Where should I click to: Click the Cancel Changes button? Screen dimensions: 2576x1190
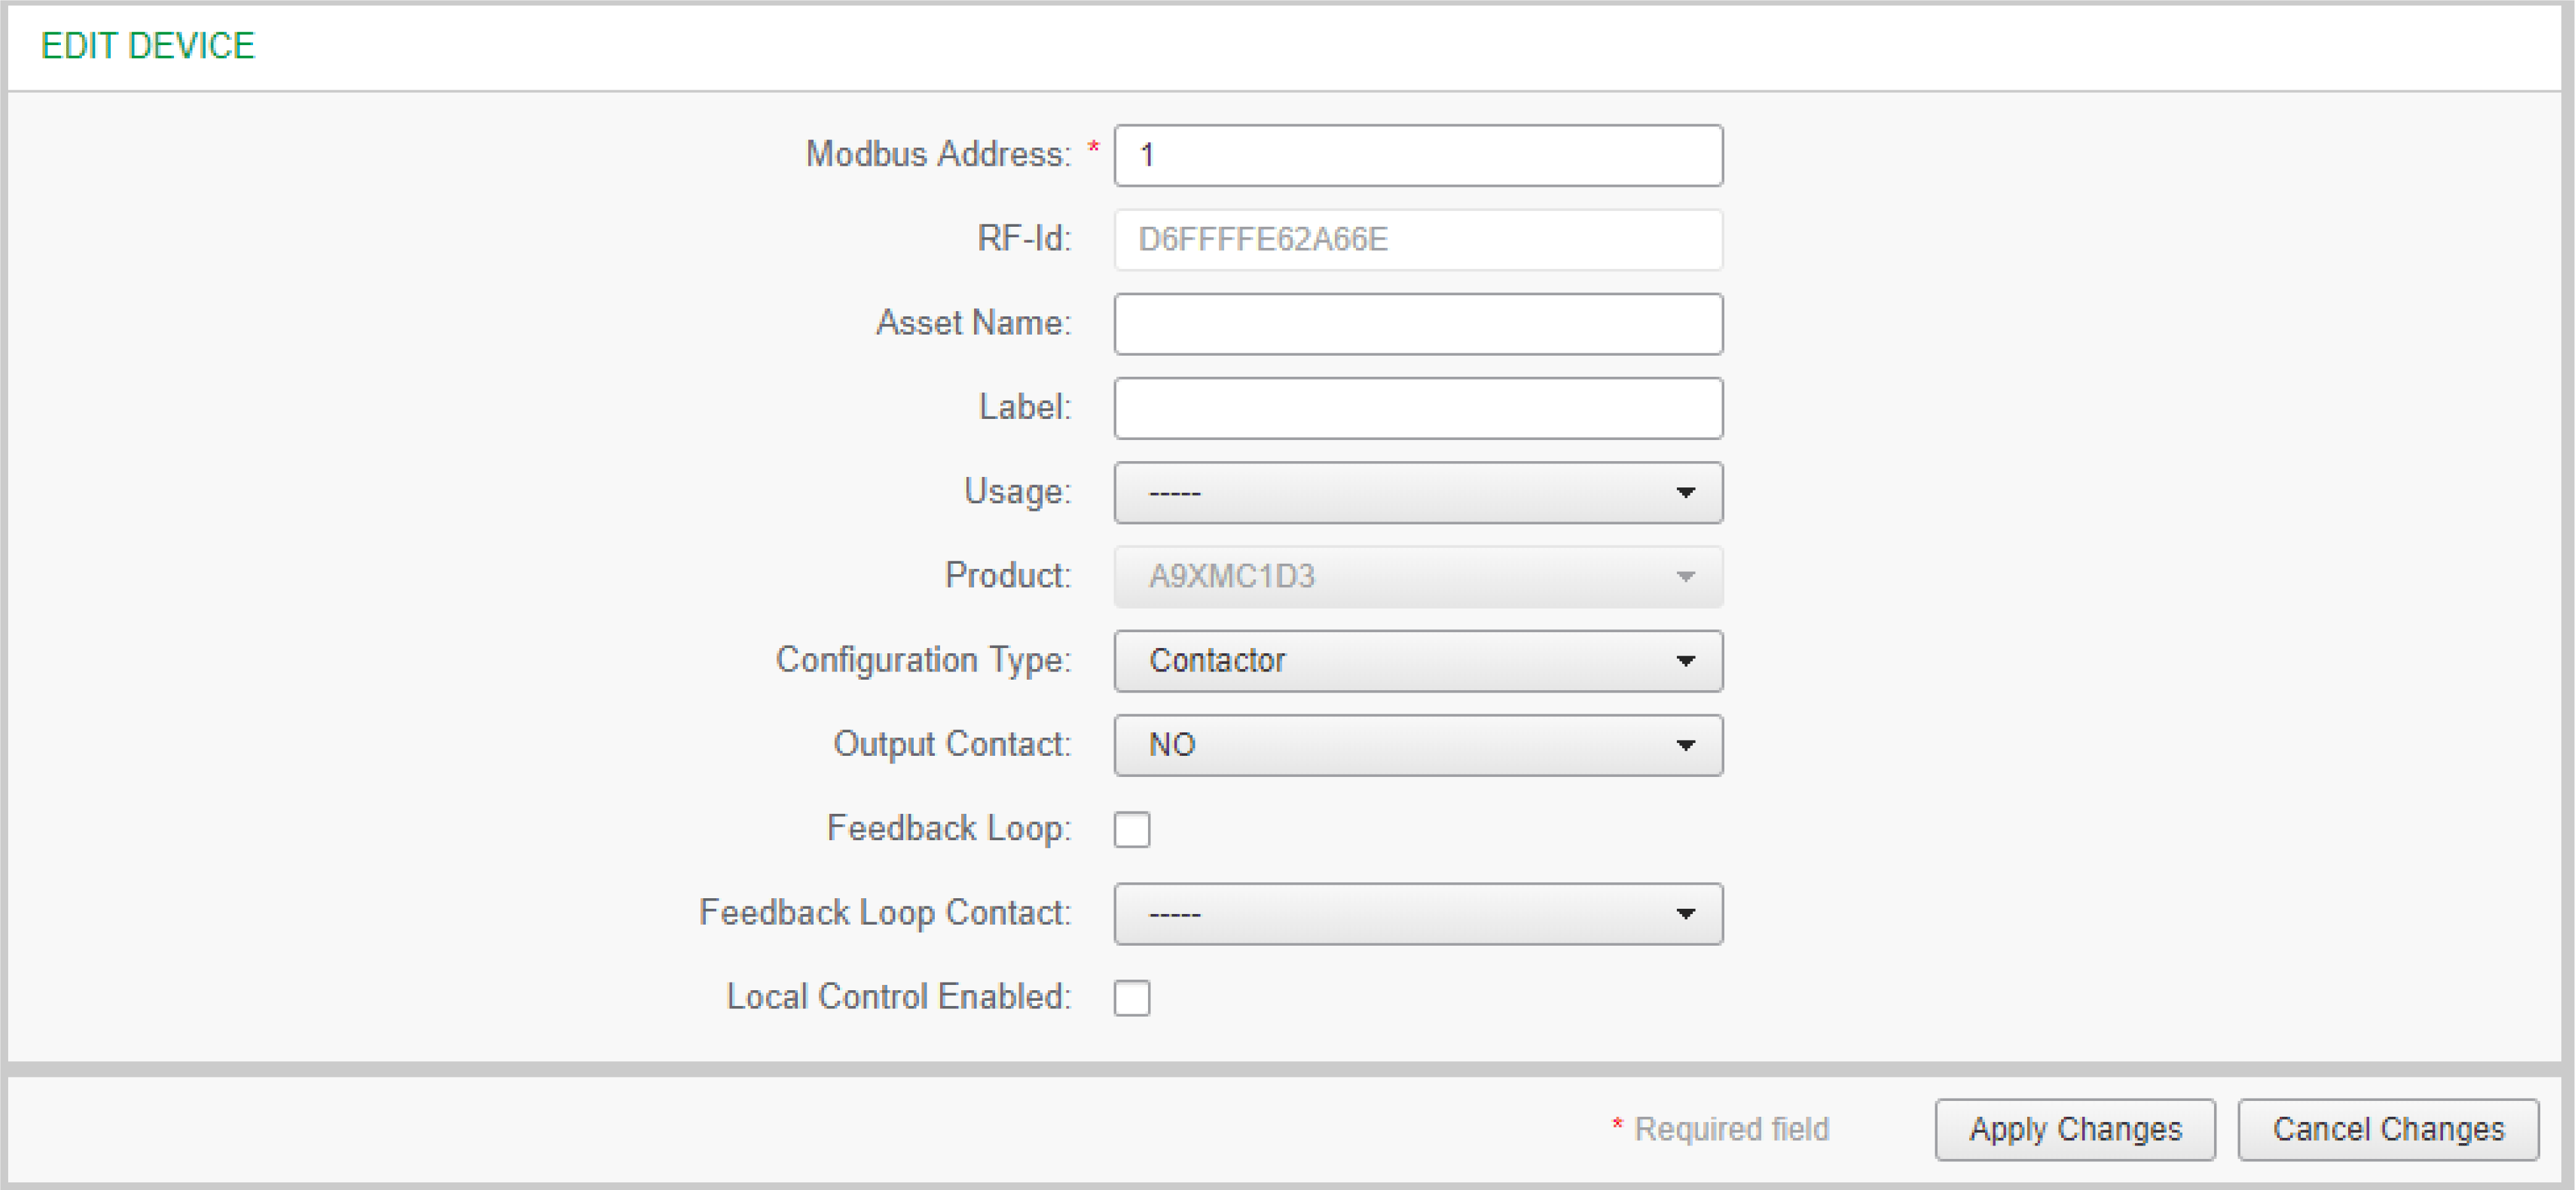tap(2387, 1130)
